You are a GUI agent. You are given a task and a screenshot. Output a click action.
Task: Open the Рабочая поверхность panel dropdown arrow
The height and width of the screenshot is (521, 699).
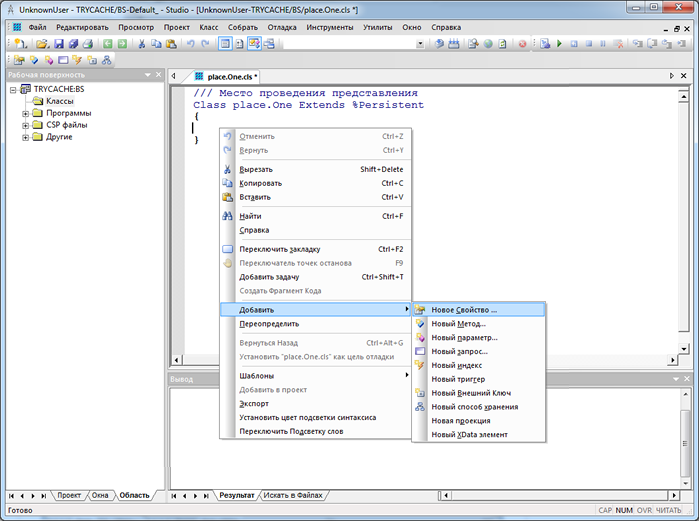[x=148, y=75]
